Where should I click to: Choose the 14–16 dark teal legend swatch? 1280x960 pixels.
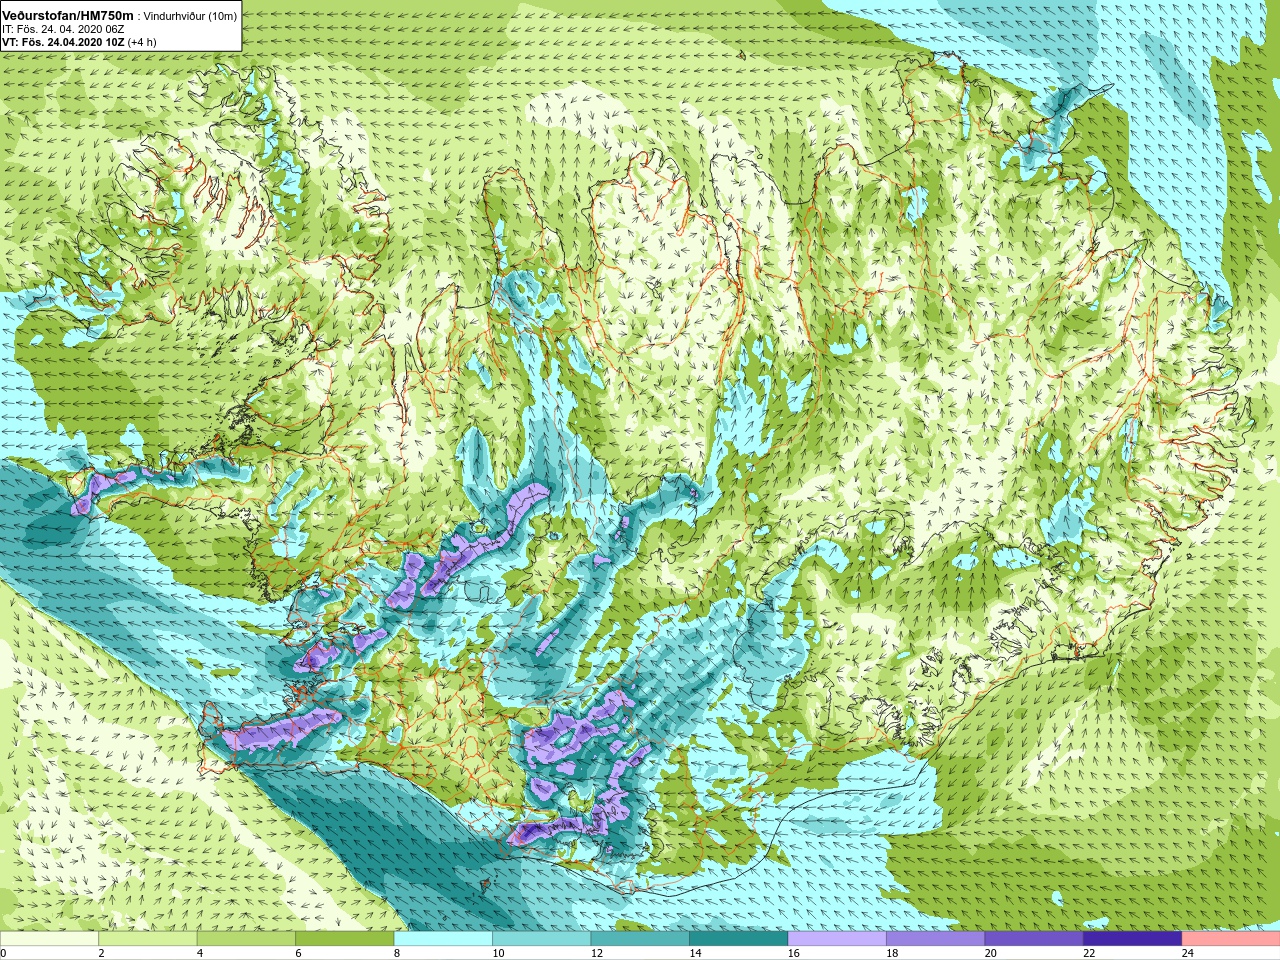pos(739,939)
